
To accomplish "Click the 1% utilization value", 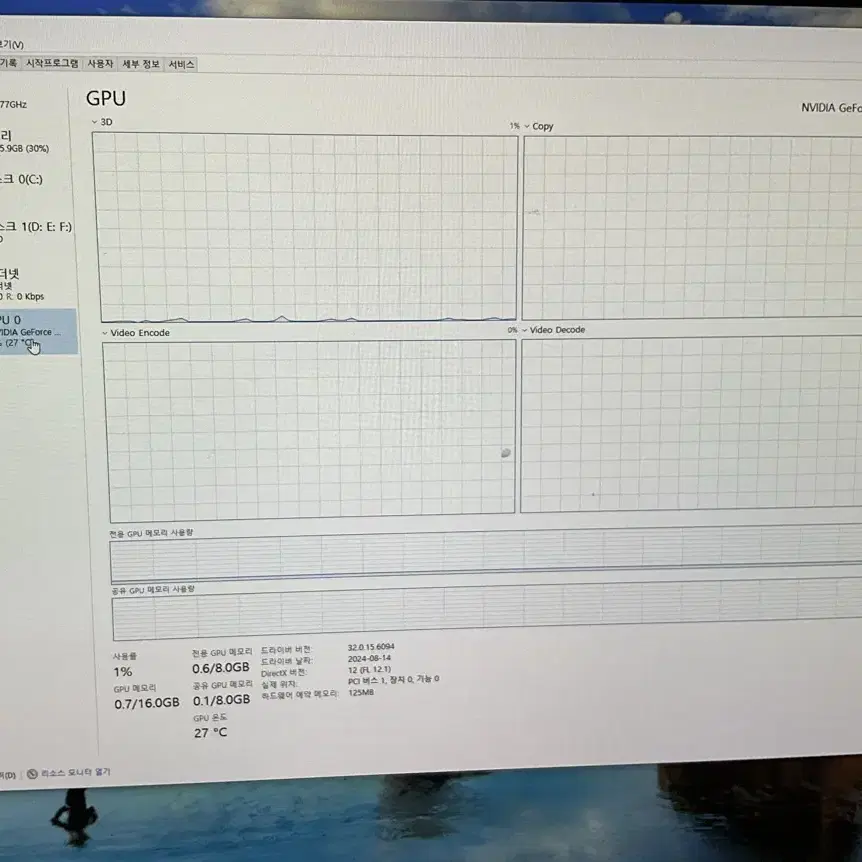I will pyautogui.click(x=123, y=672).
